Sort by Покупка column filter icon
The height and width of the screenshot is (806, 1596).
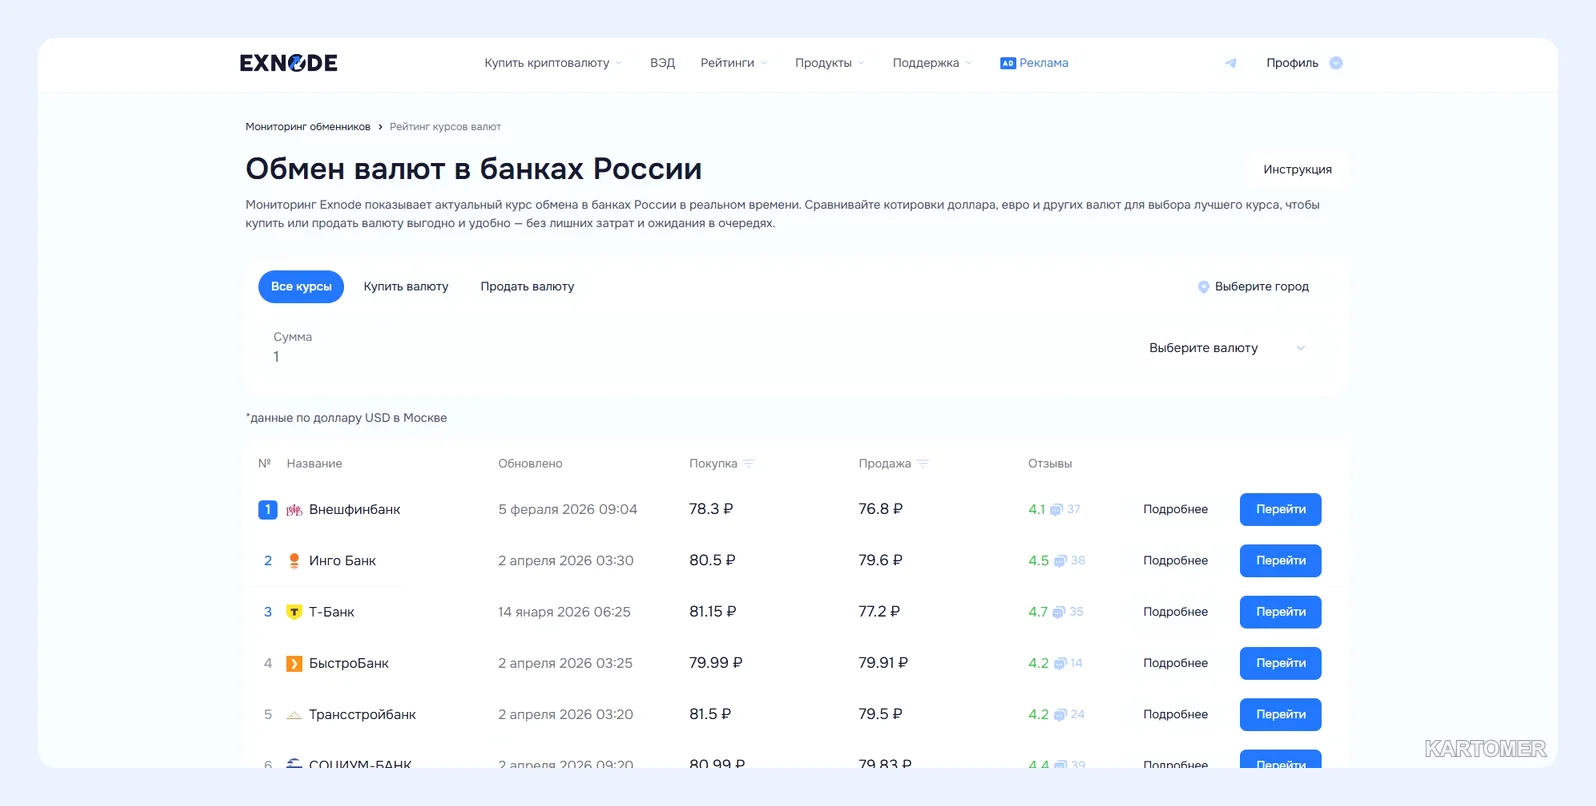click(749, 464)
